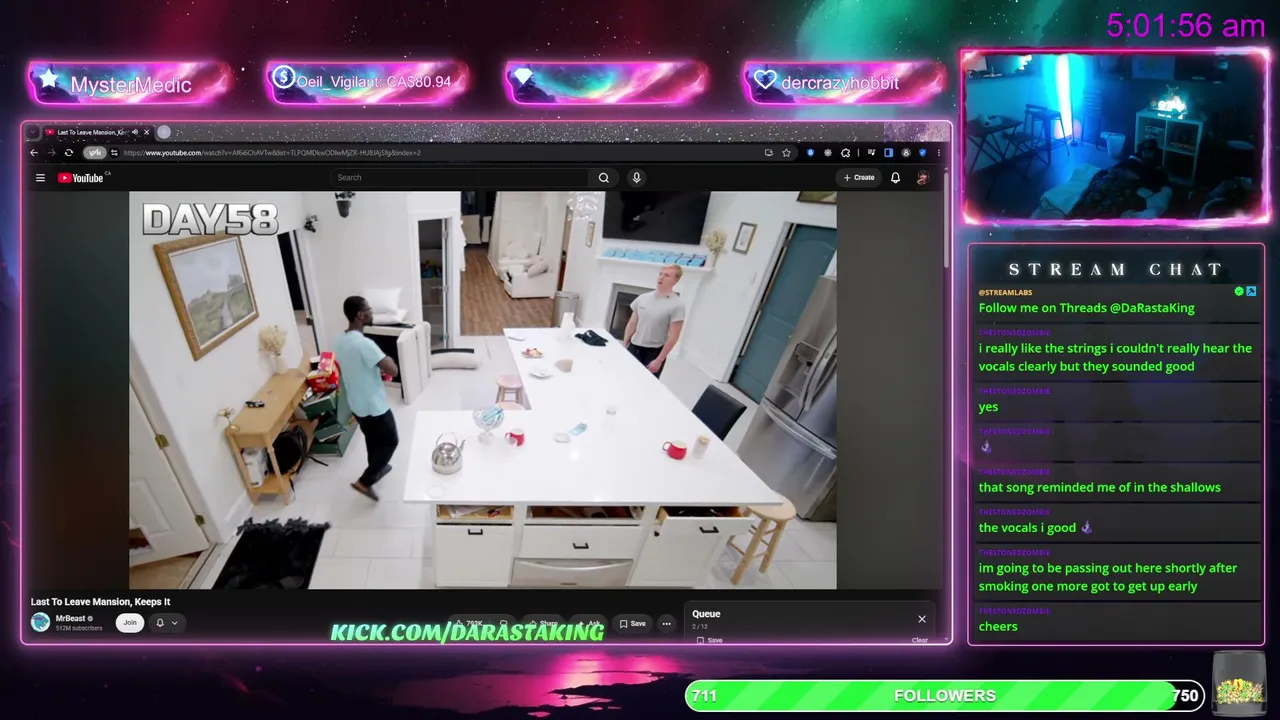The image size is (1280, 720).
Task: Click the @STREAMLABS chat username
Action: click(x=1005, y=292)
